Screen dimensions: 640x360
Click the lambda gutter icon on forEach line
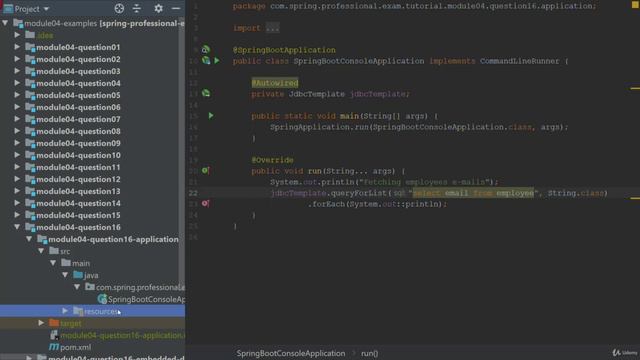(x=206, y=203)
